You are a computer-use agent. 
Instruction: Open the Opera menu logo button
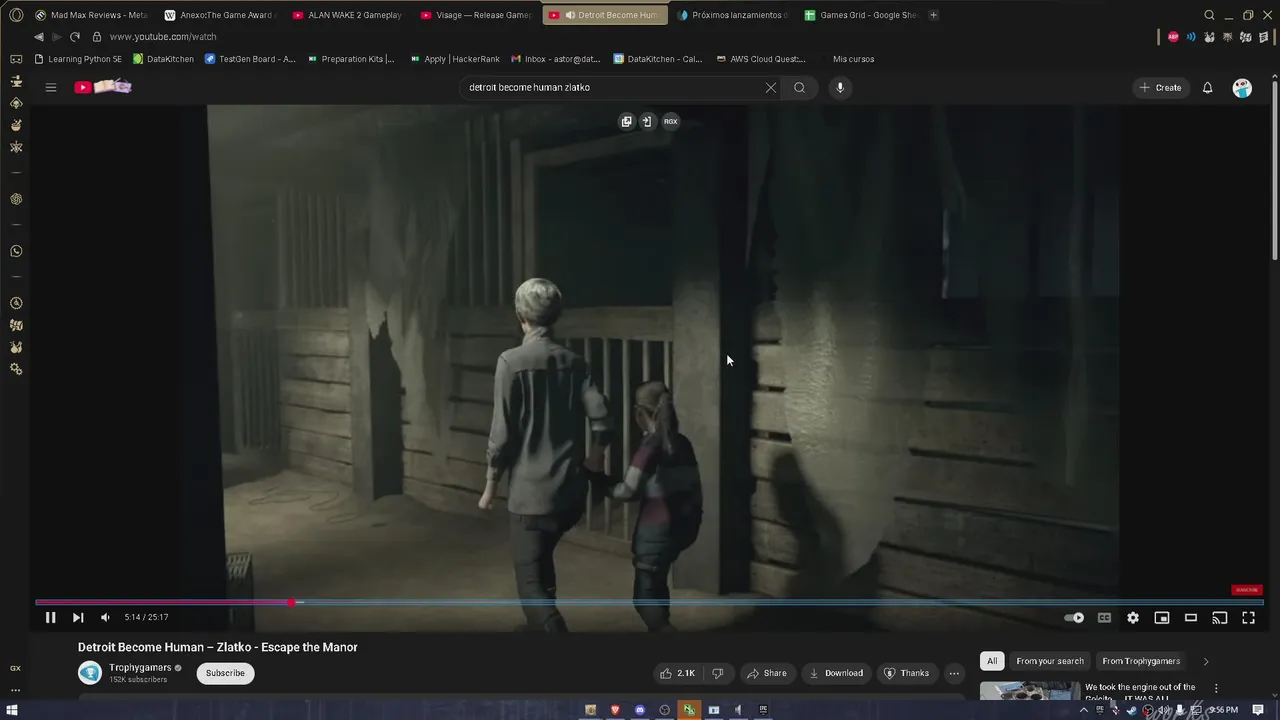click(16, 15)
